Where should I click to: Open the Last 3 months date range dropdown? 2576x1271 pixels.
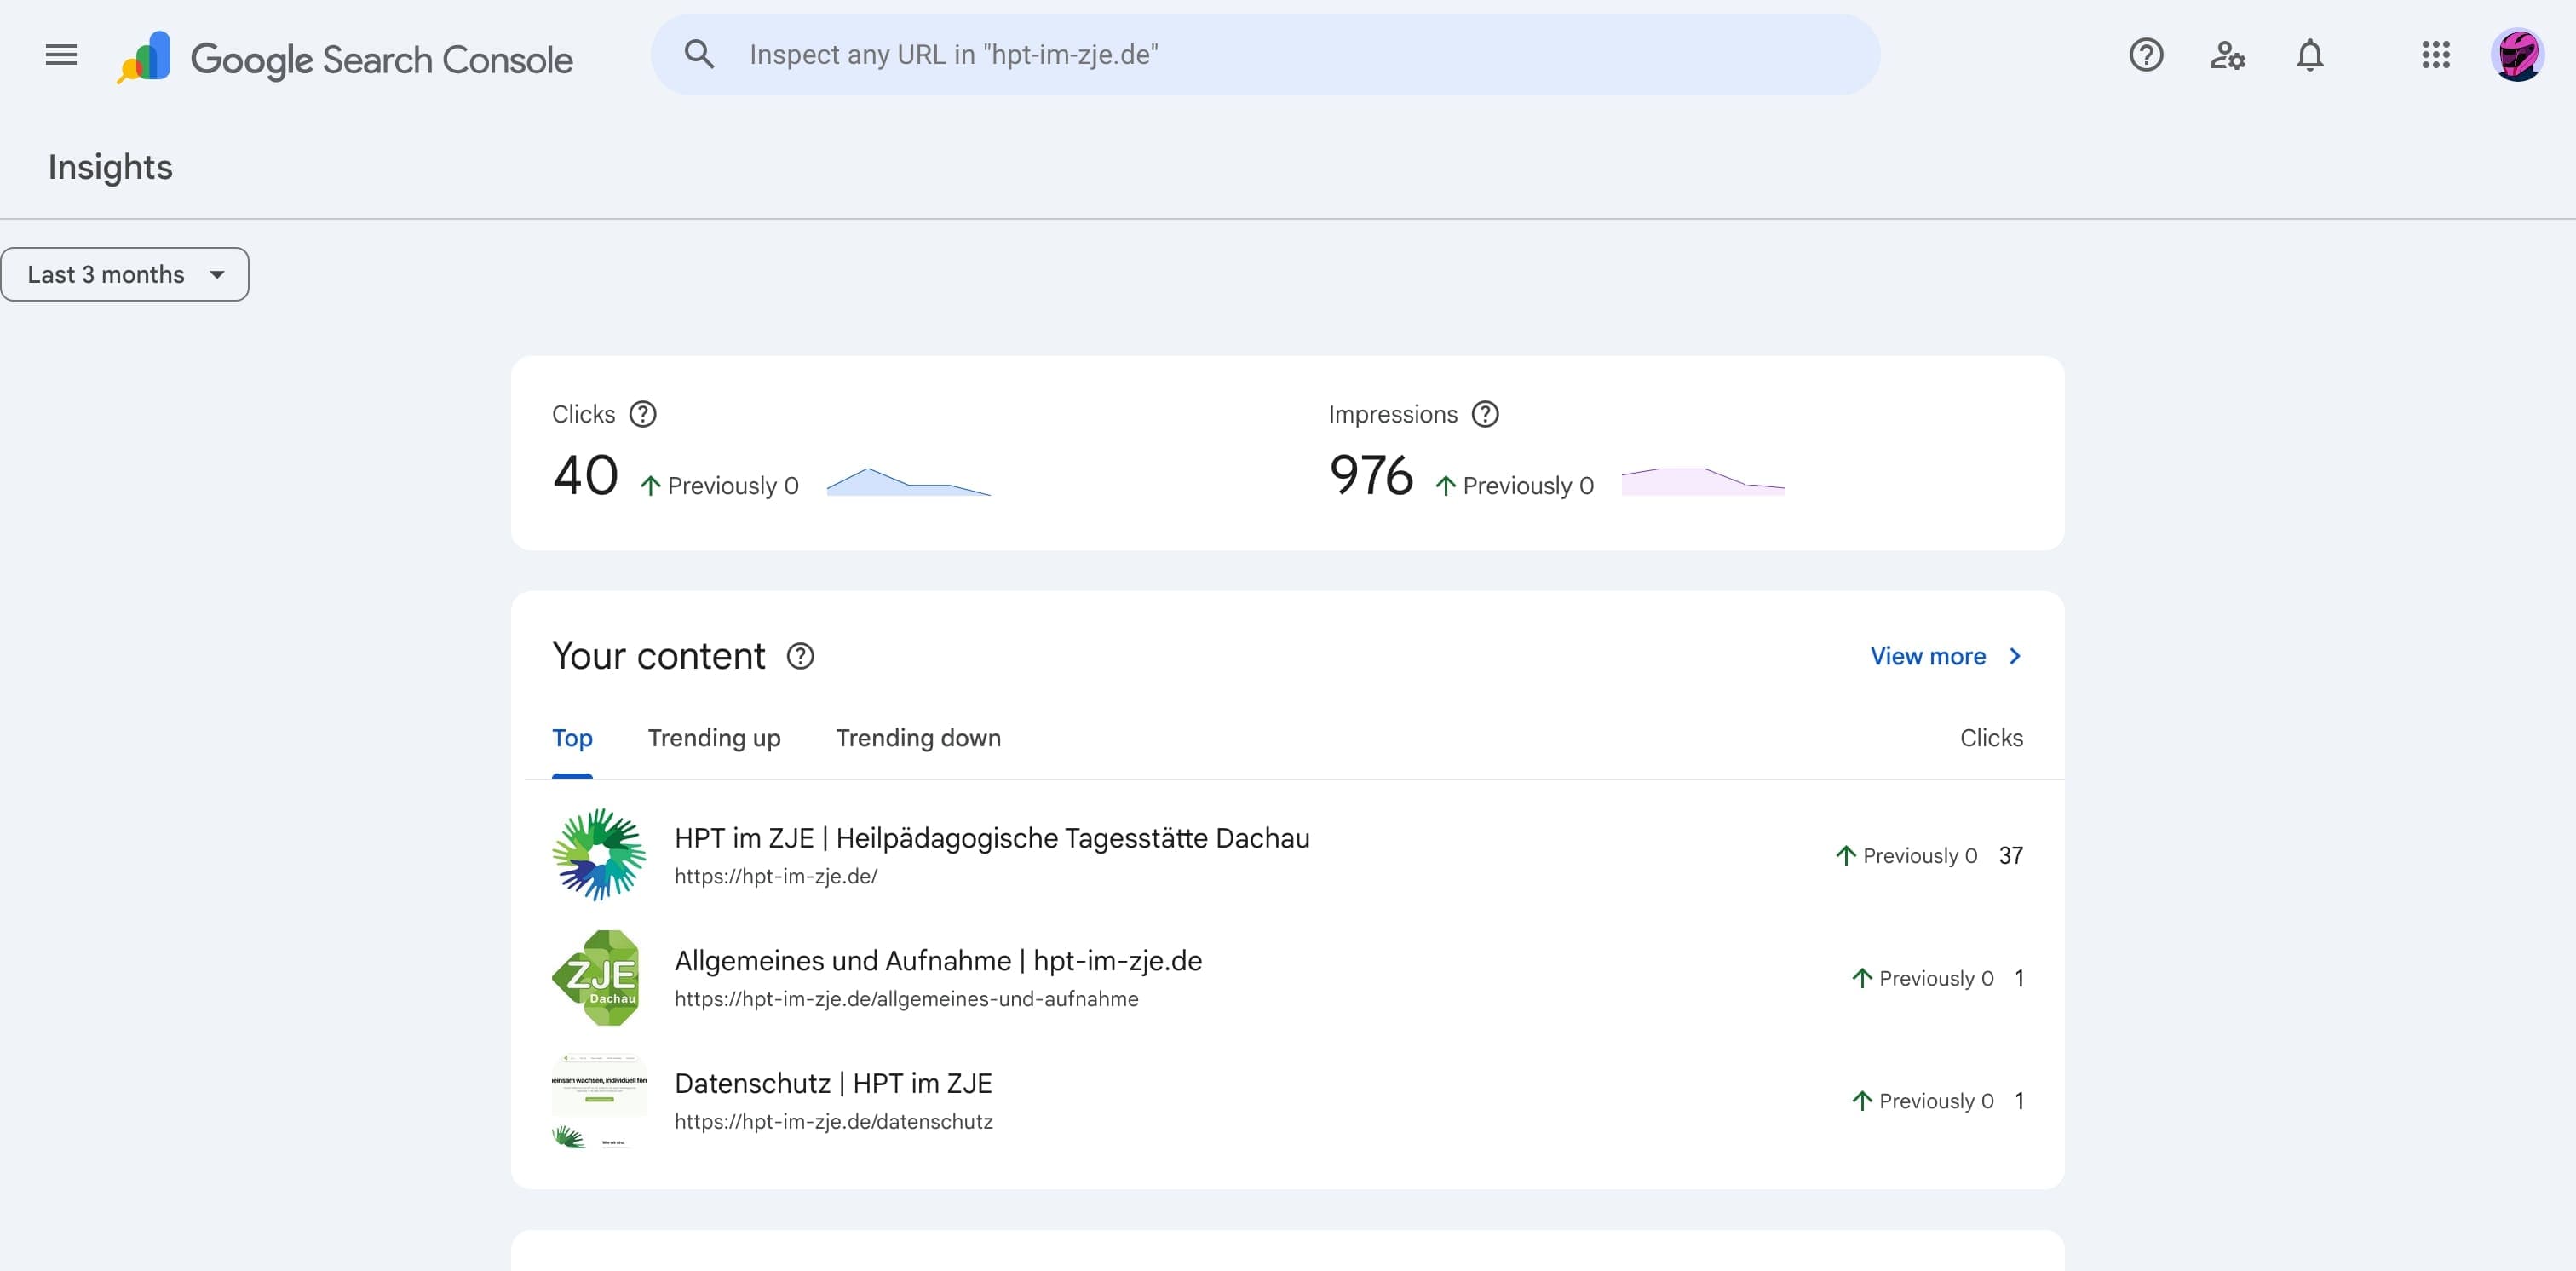coord(124,273)
